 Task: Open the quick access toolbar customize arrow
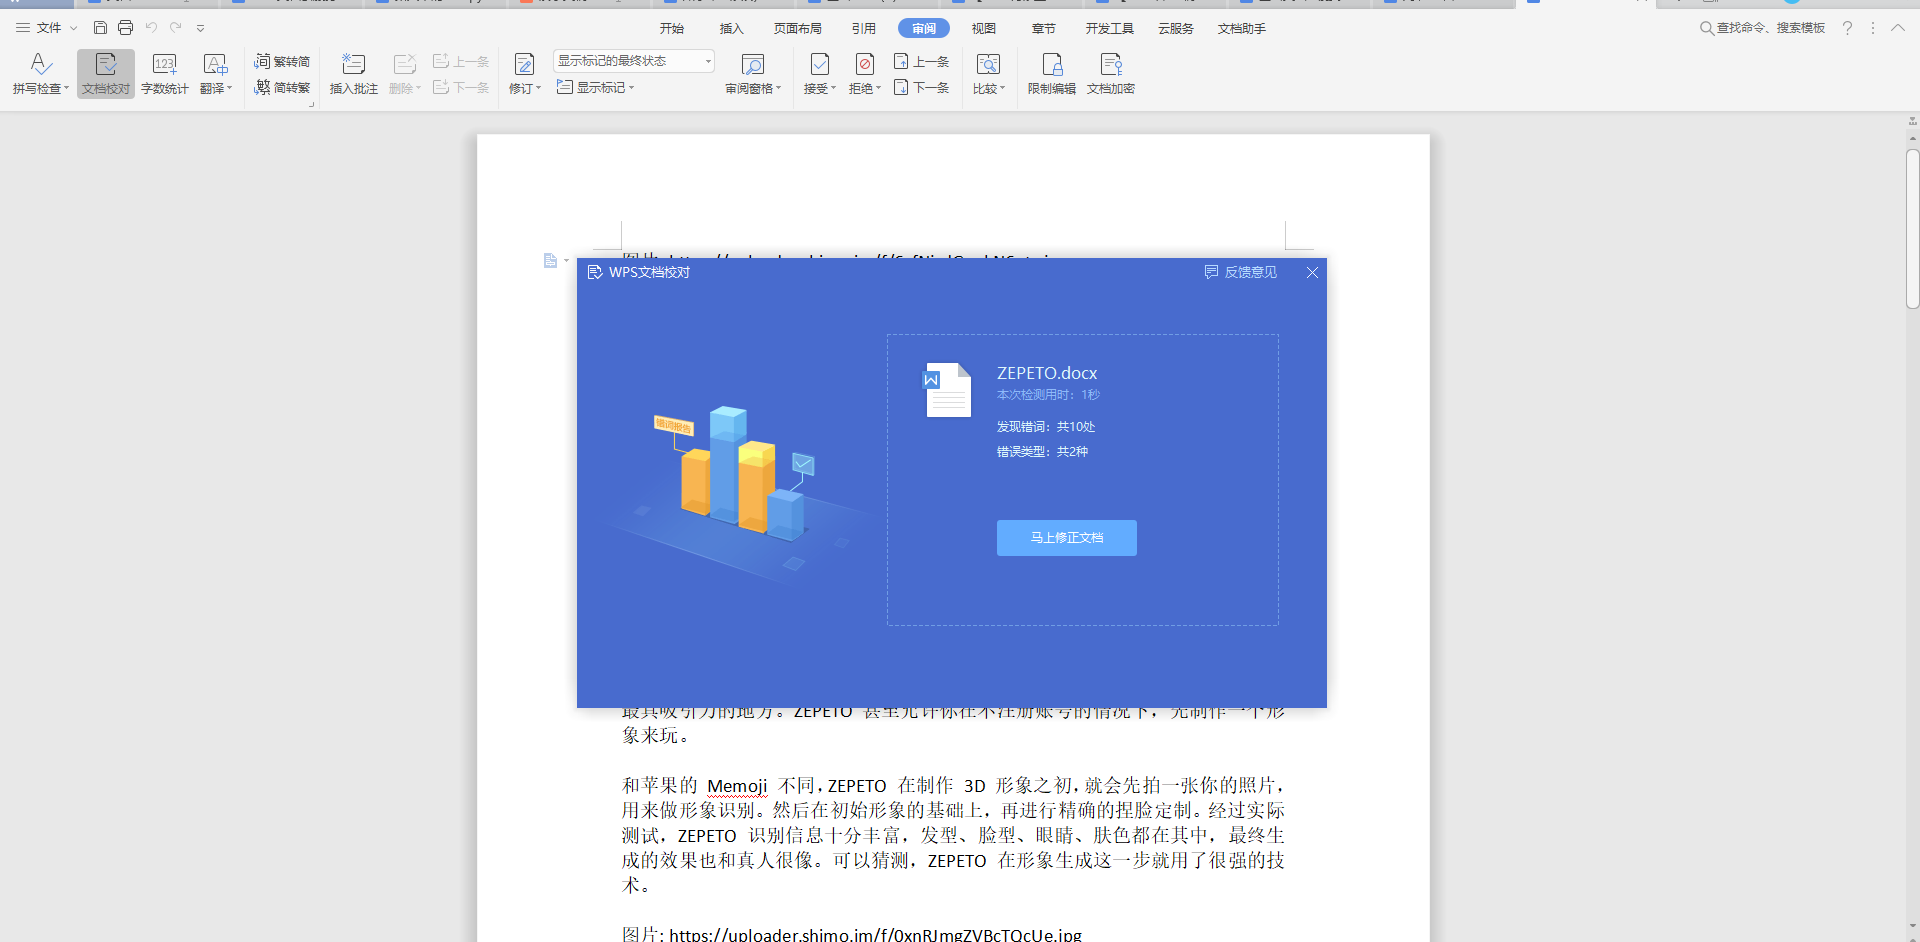(x=201, y=28)
